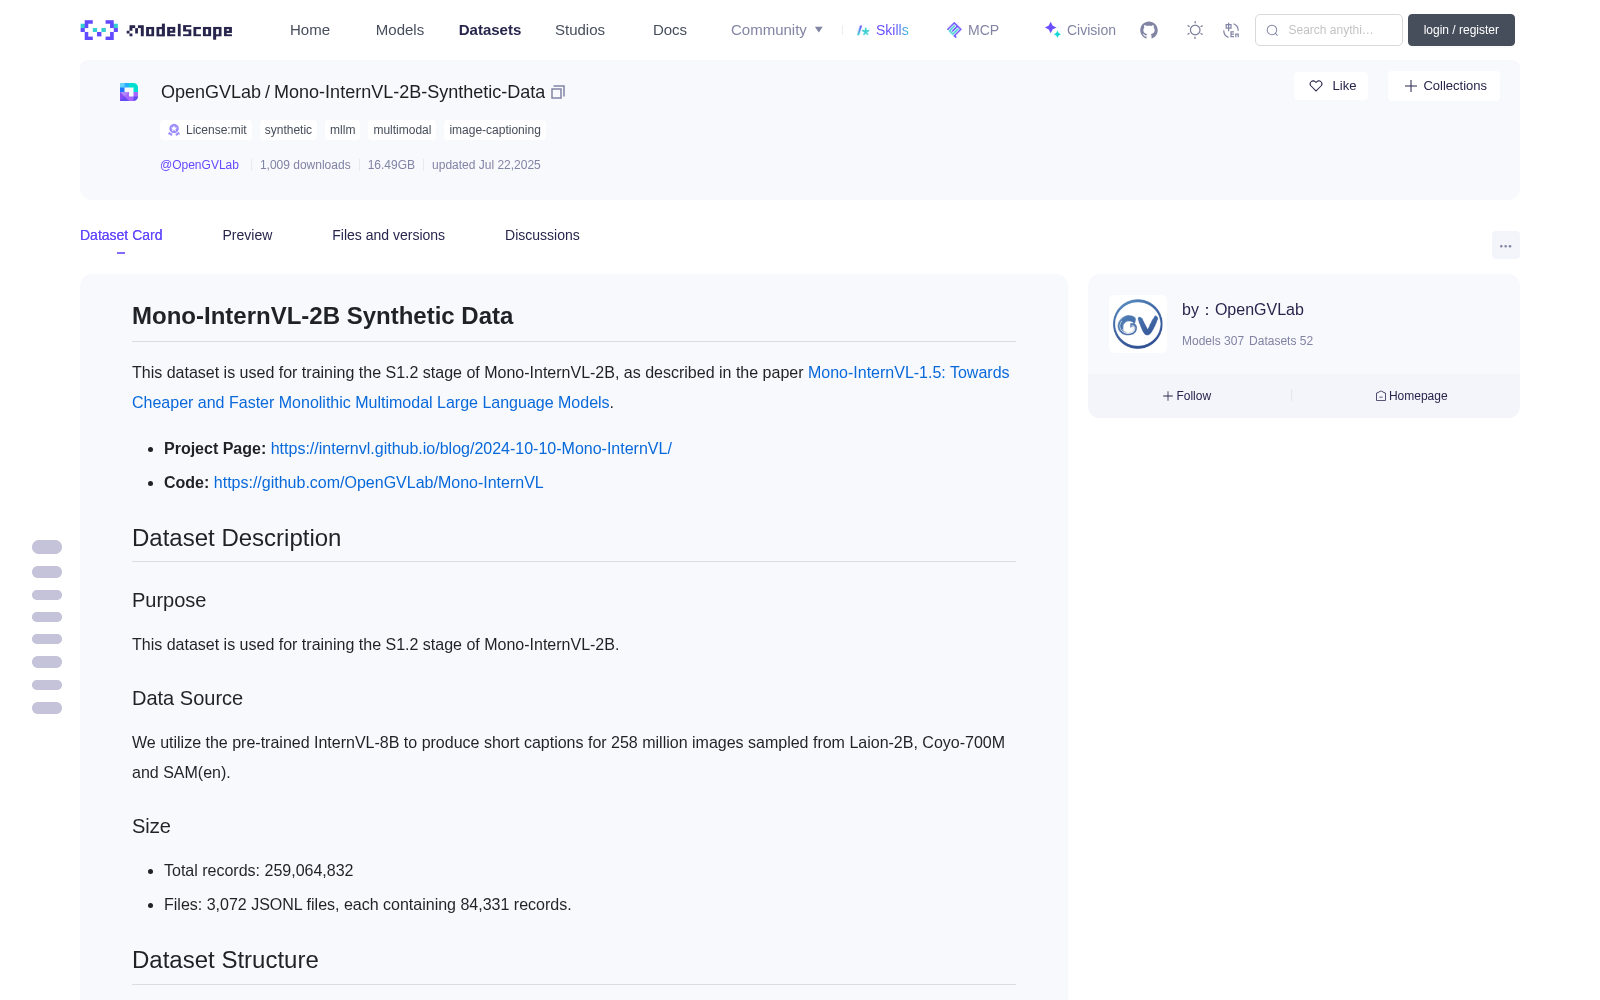
Task: Switch to the Files and versions tab
Action: pos(388,235)
